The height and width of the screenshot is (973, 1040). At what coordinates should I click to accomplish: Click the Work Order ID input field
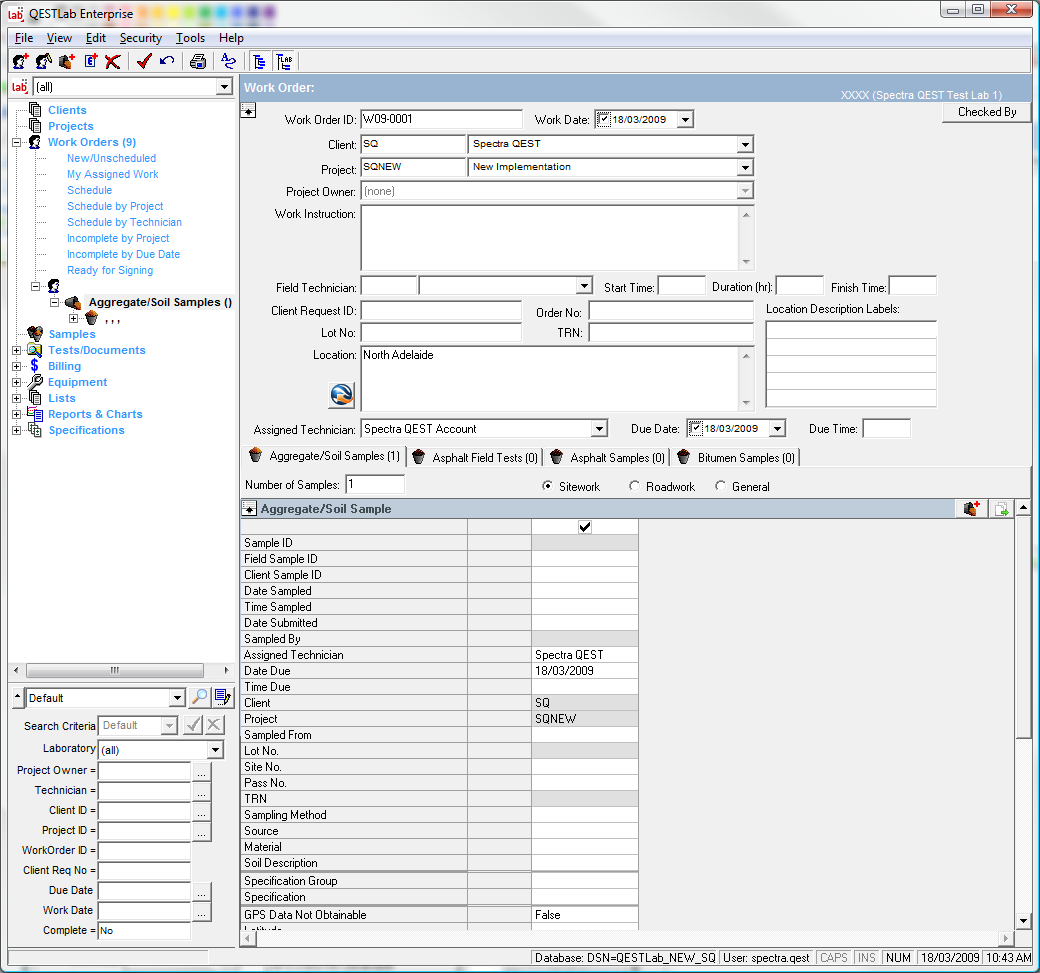[441, 120]
